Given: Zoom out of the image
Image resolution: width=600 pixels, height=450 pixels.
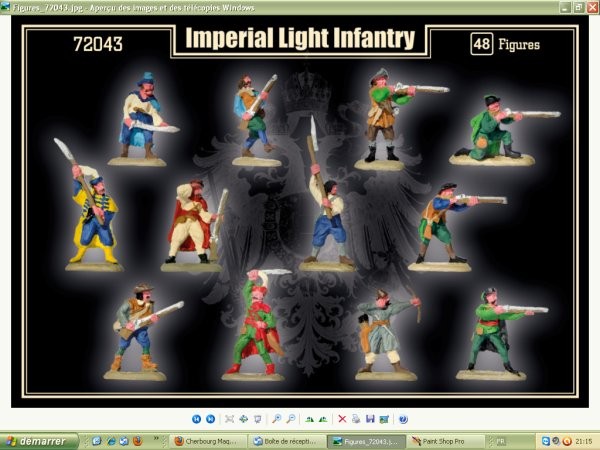Looking at the screenshot, I should 291,419.
